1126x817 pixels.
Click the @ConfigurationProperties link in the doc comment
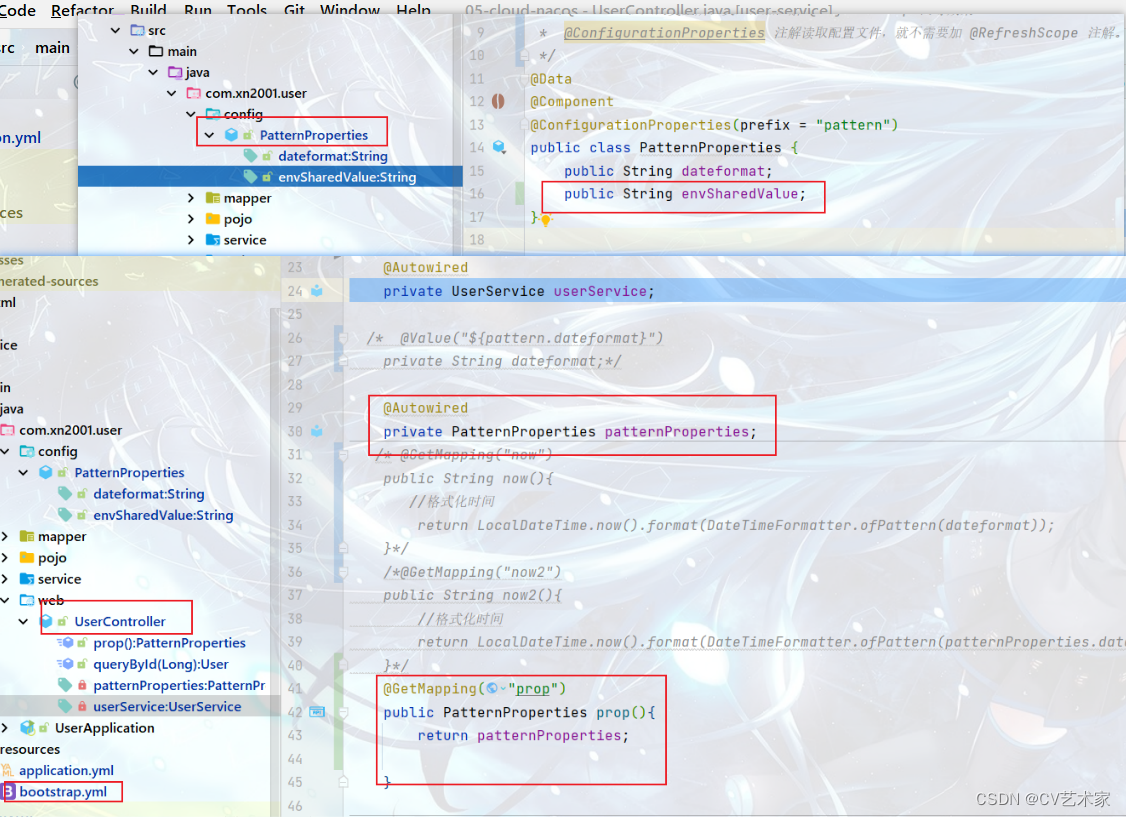[664, 32]
